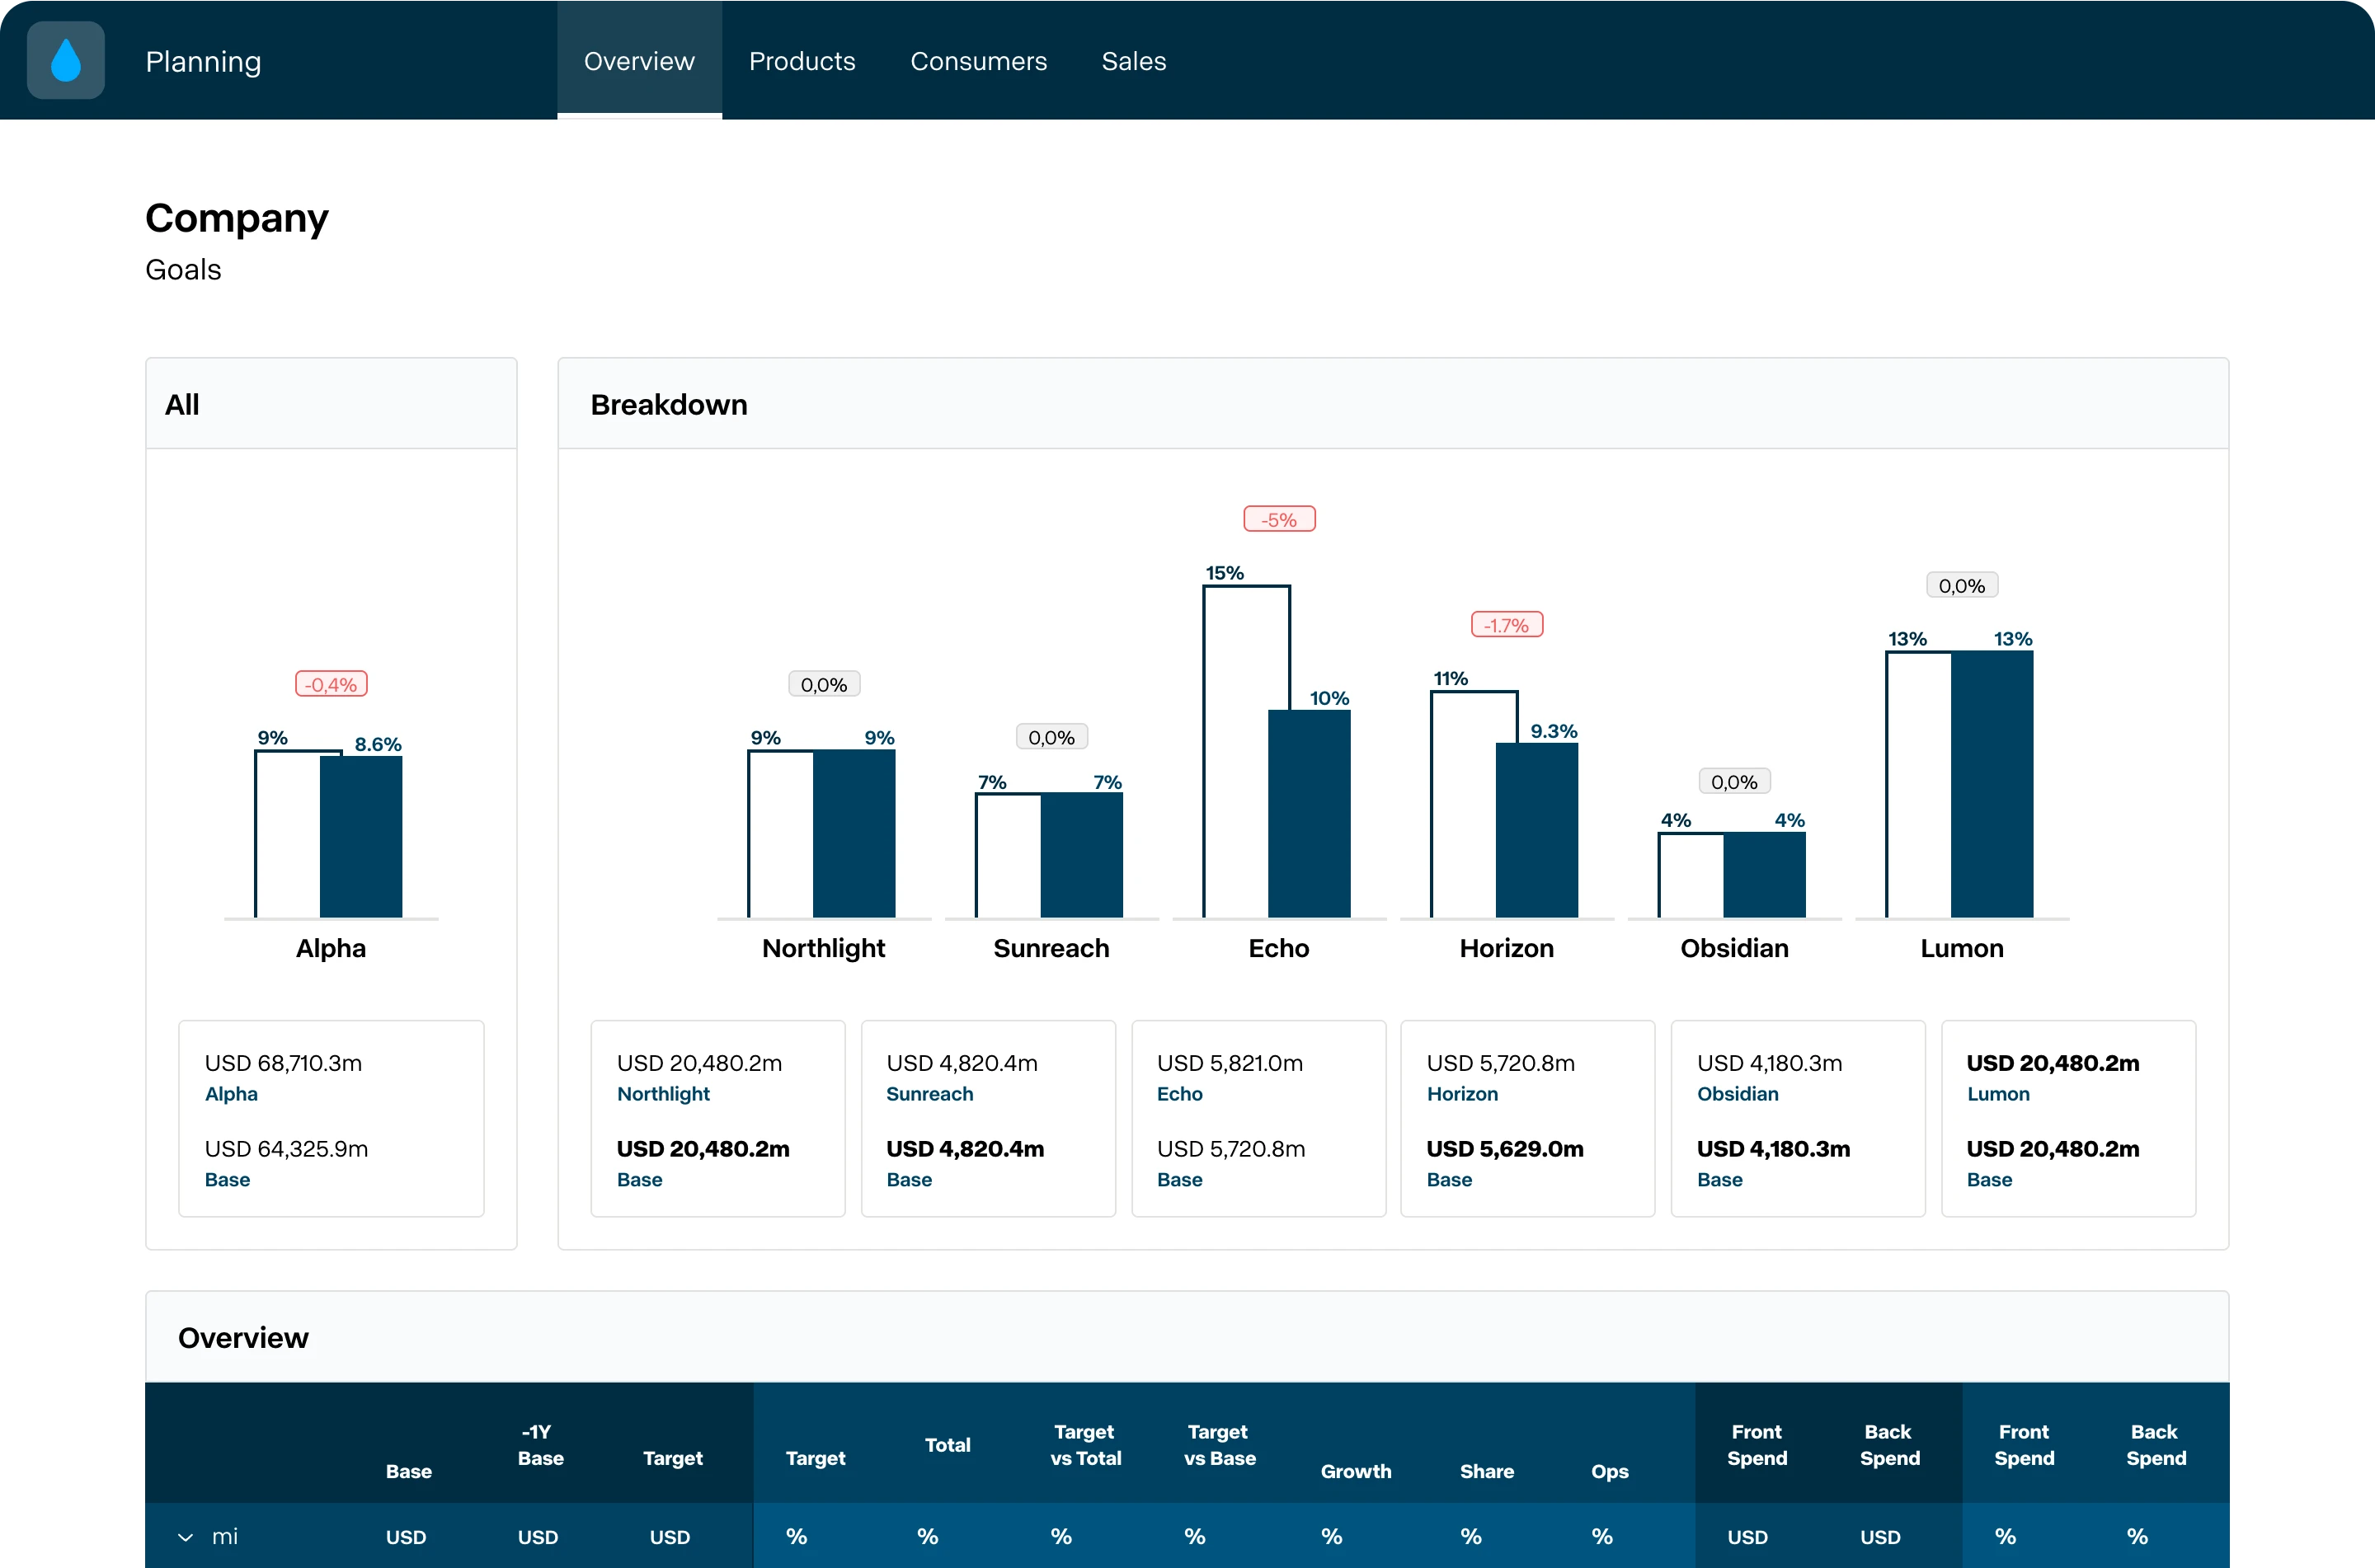Open the Overview tab
The width and height of the screenshot is (2375, 1568).
[x=639, y=61]
